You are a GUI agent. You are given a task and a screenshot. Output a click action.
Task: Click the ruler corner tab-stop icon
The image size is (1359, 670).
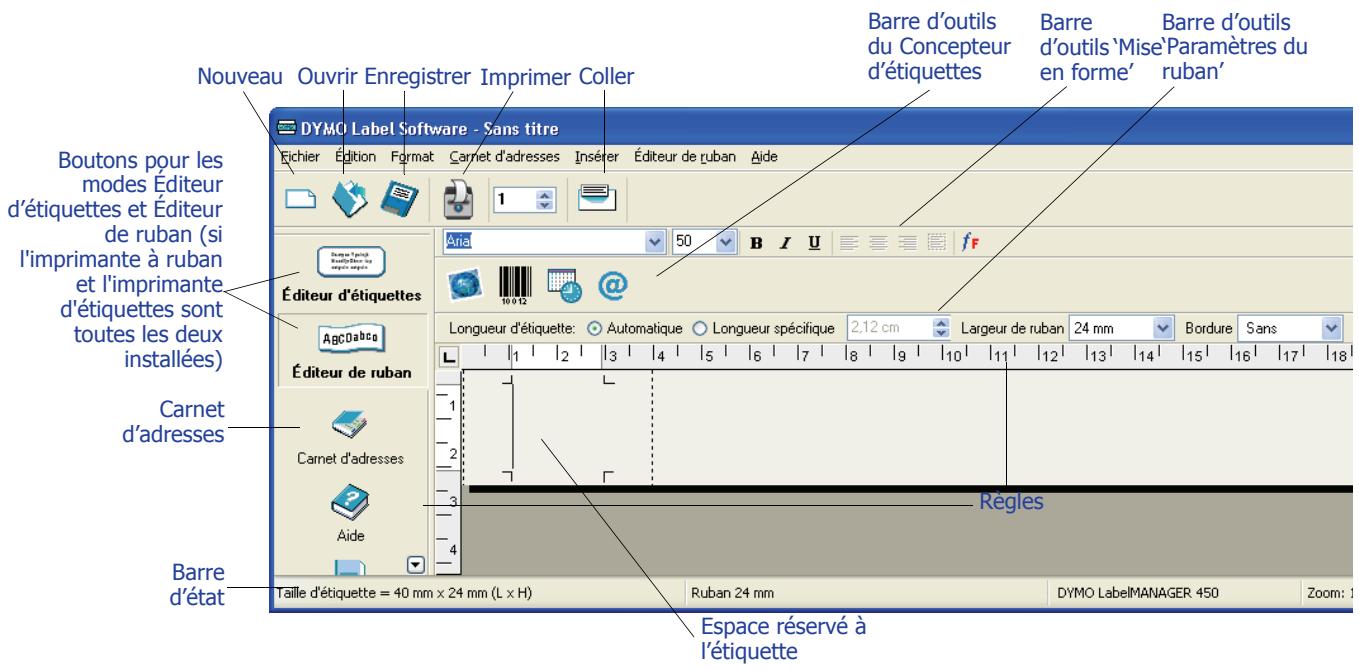(449, 356)
